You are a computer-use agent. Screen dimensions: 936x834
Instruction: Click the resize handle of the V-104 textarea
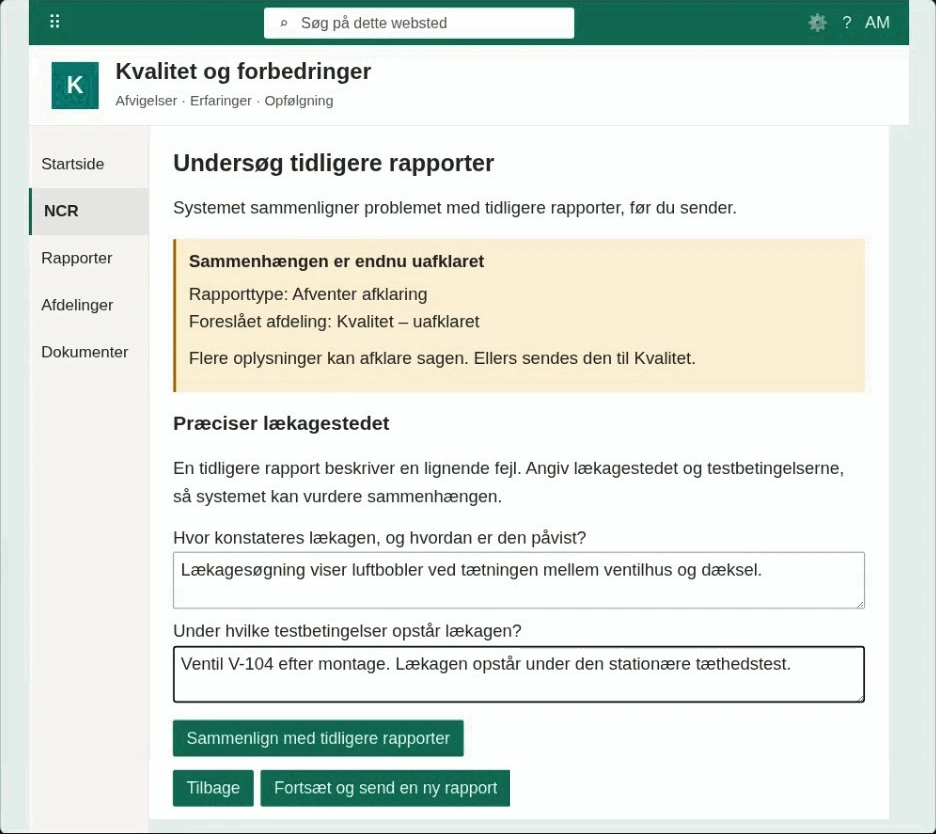(860, 697)
